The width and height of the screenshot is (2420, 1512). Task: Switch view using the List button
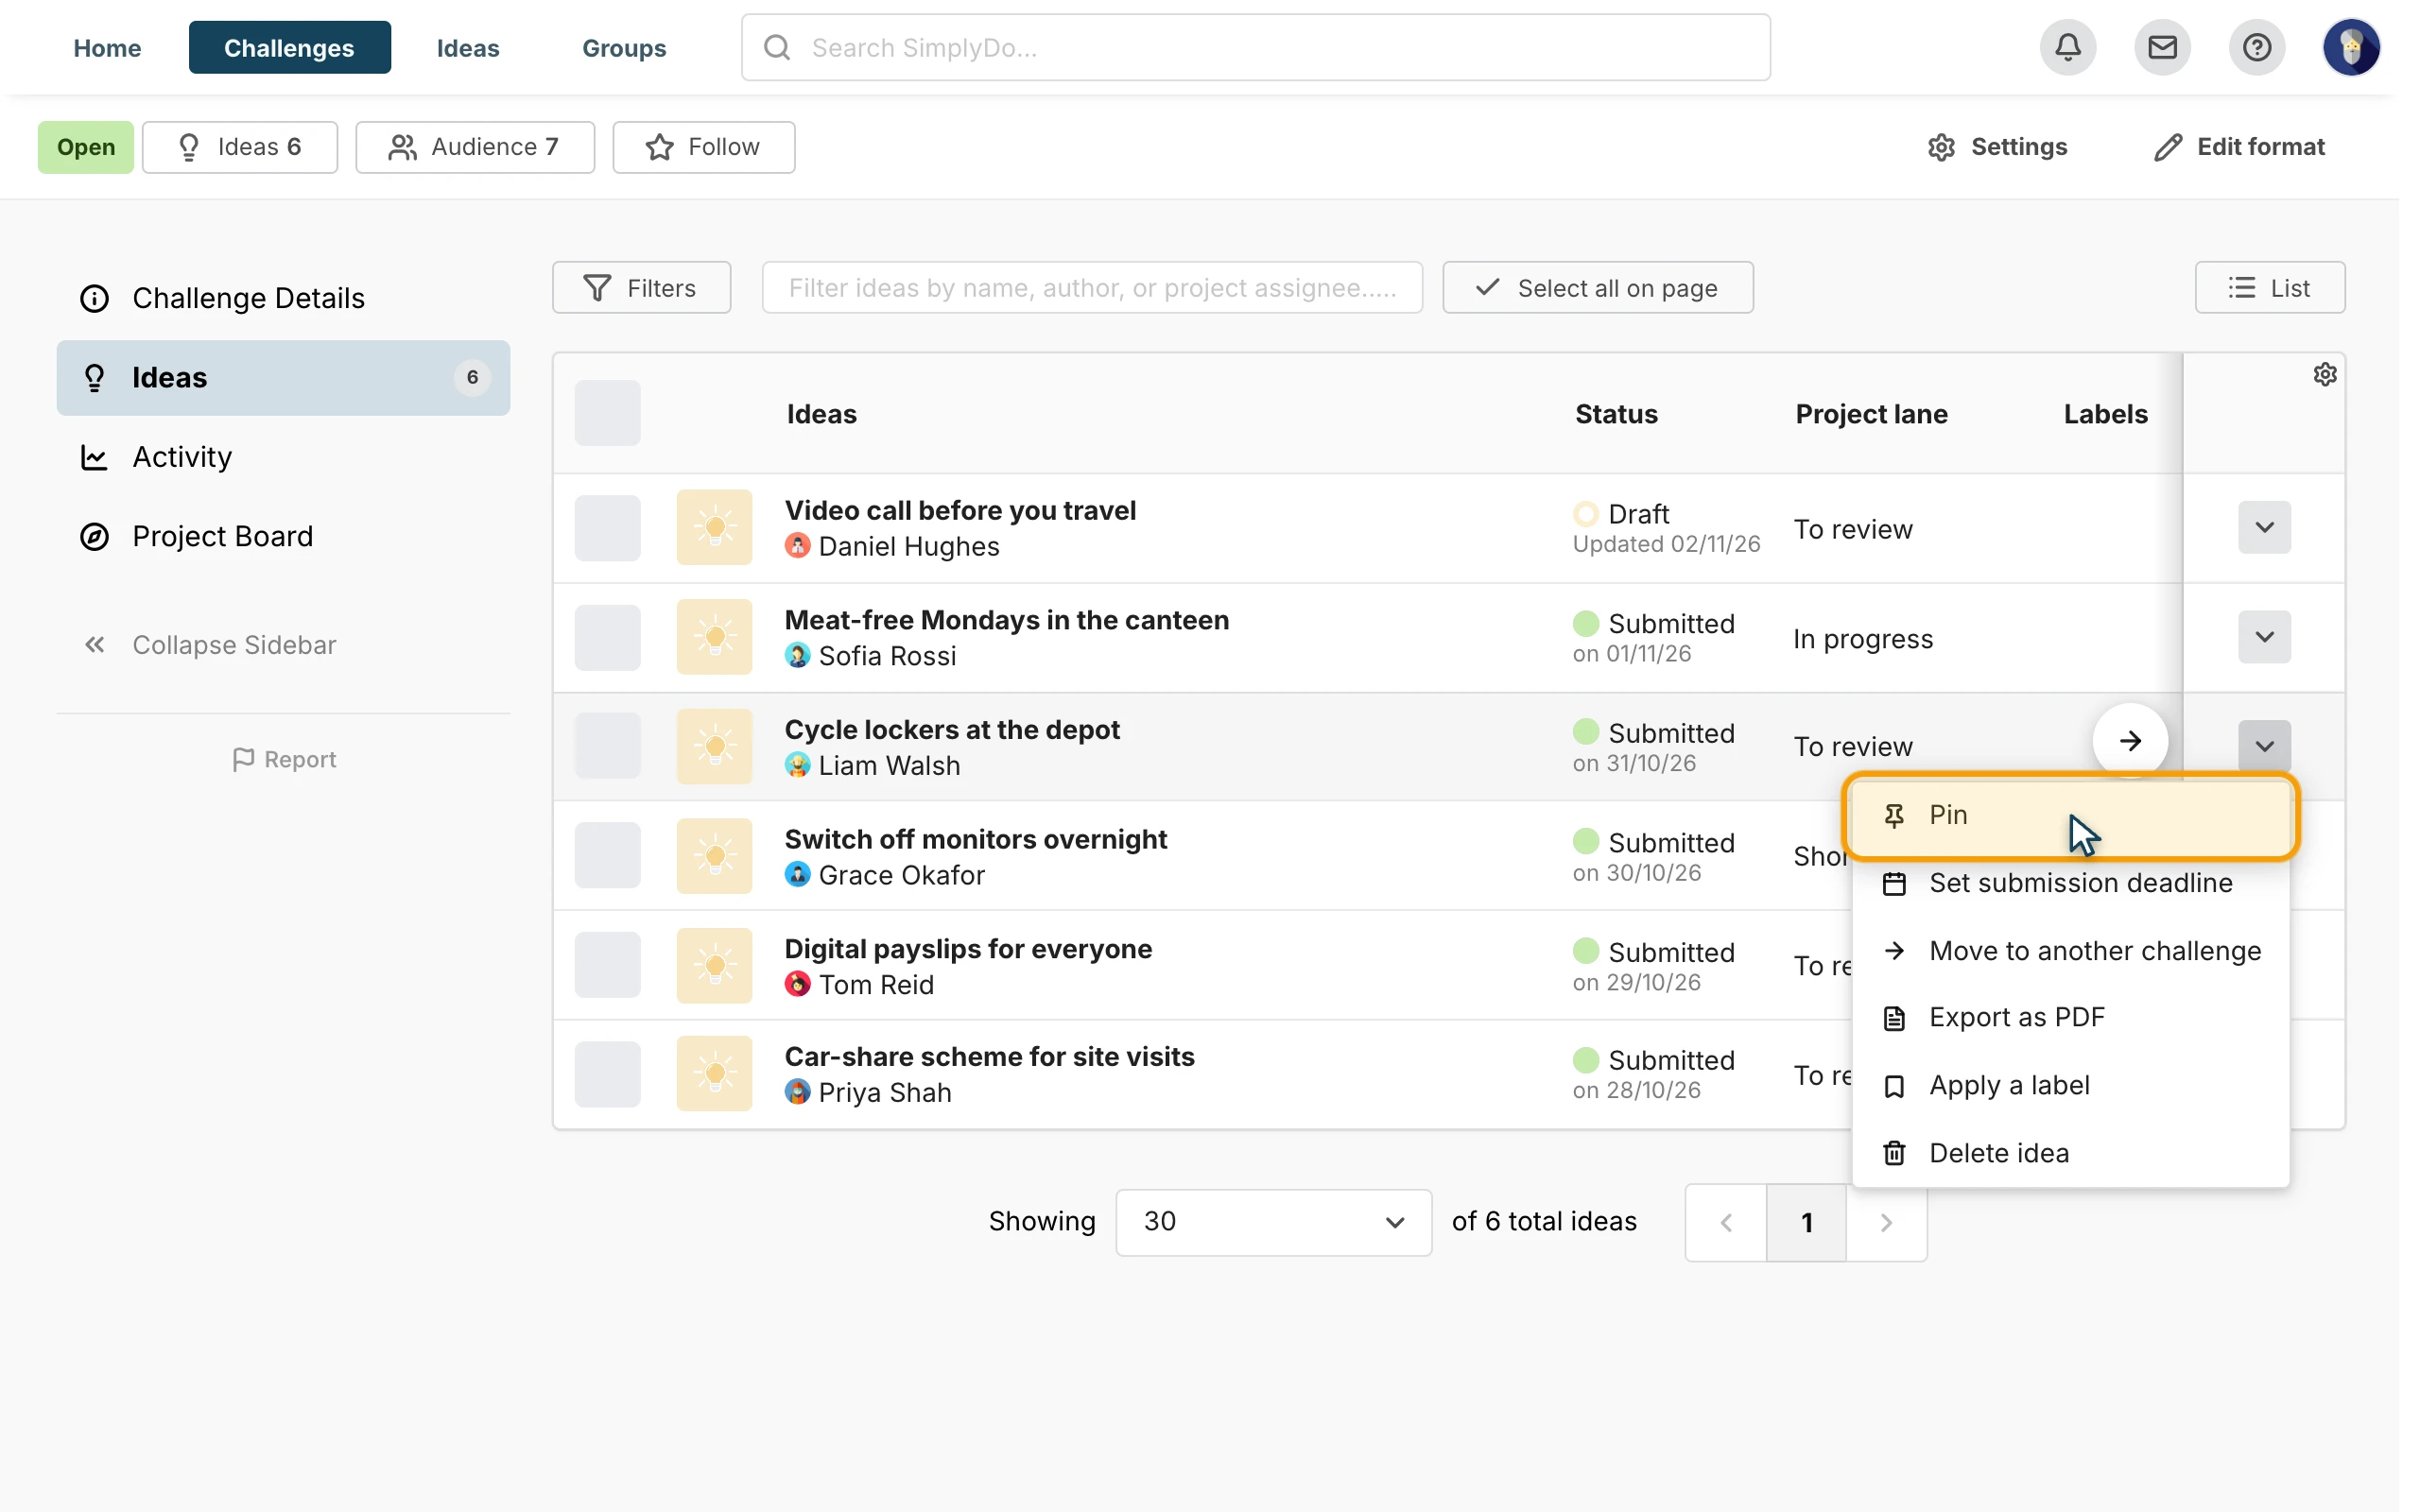[x=2269, y=288]
